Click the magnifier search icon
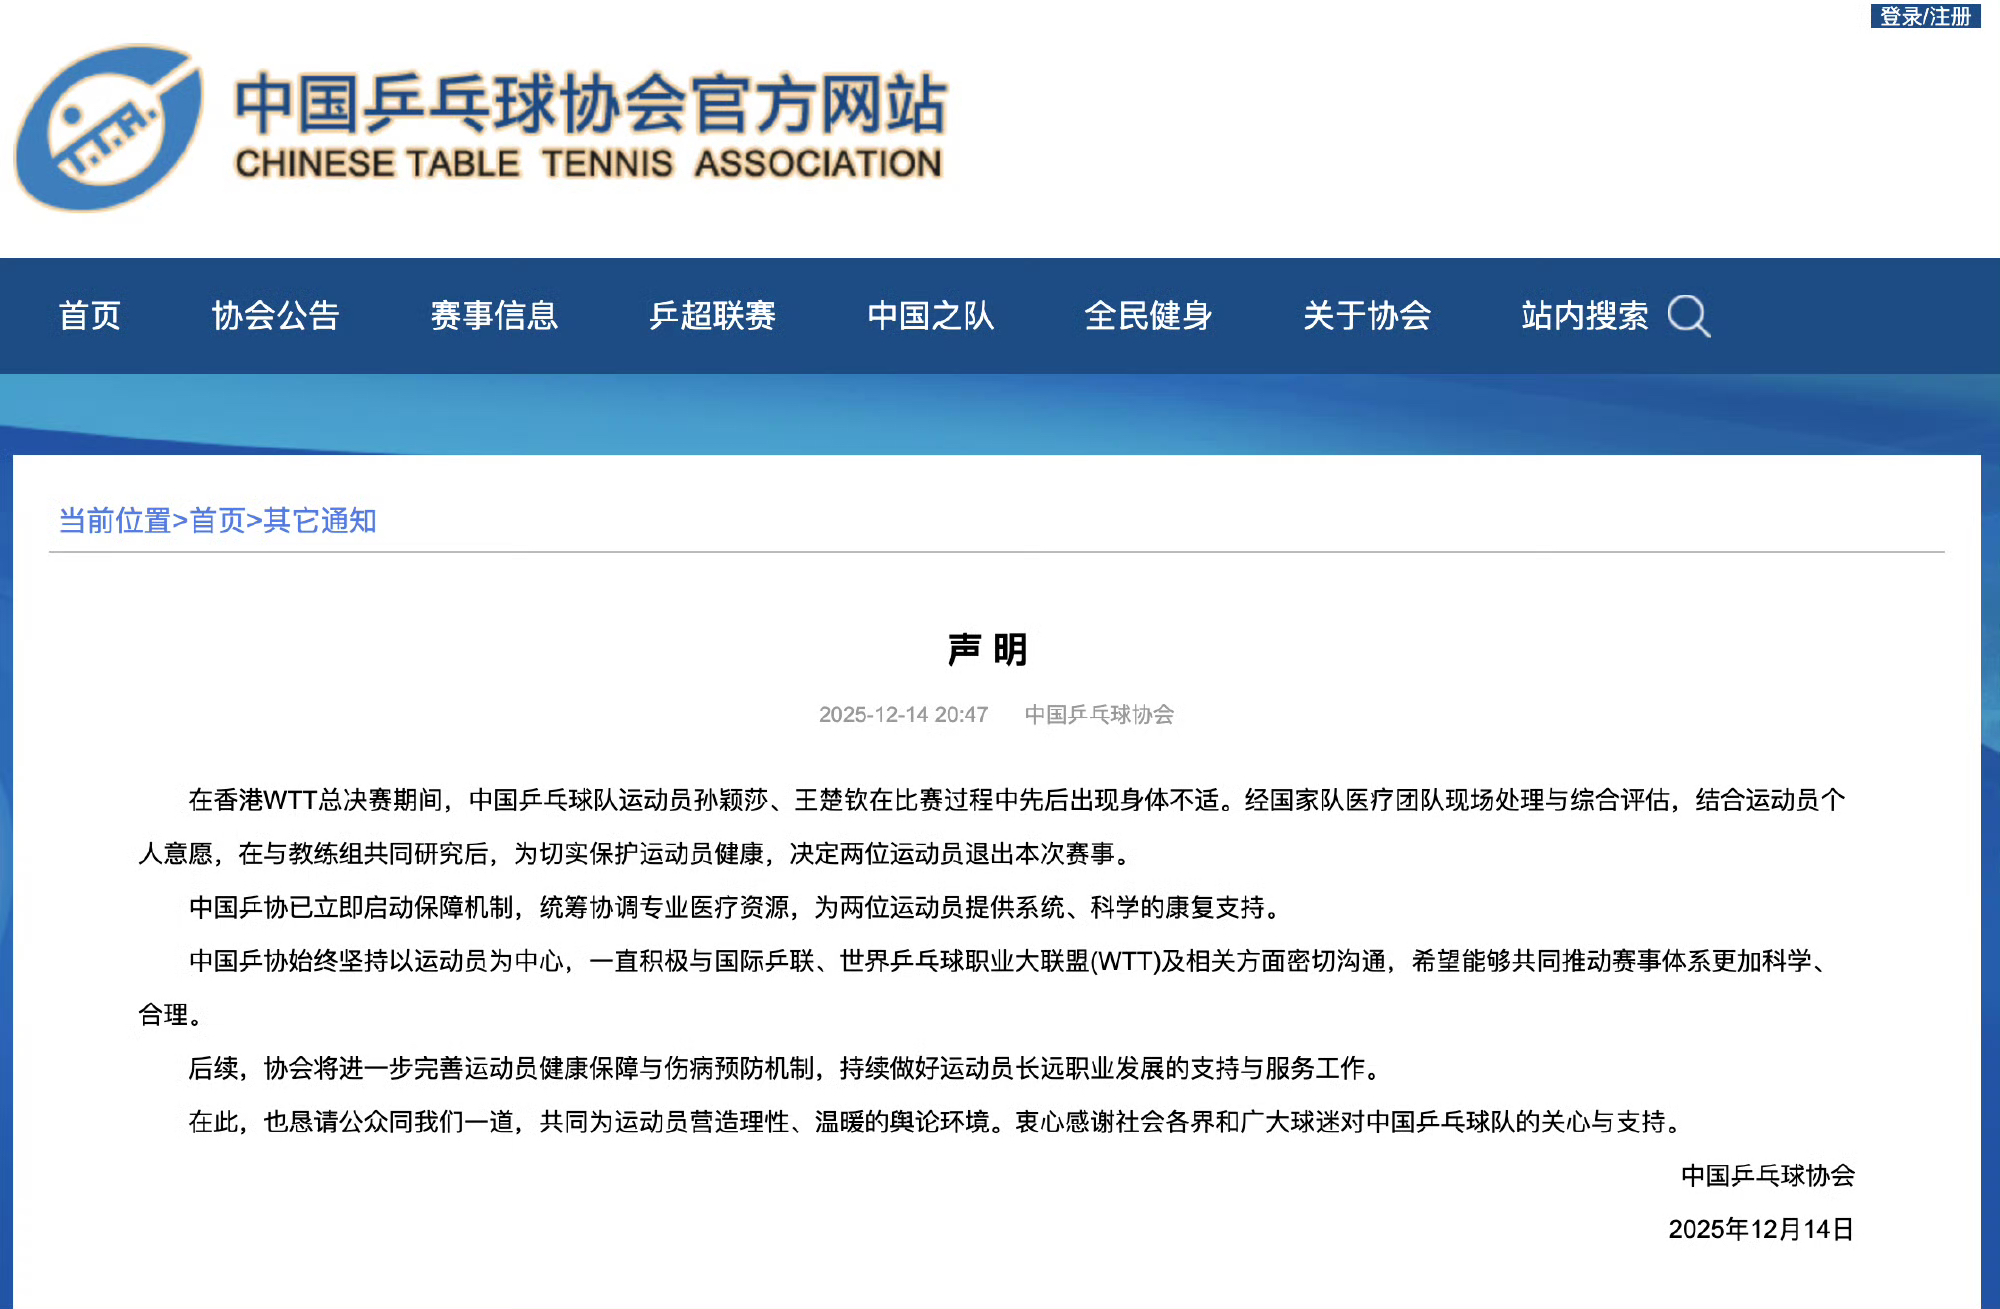 pos(1688,316)
